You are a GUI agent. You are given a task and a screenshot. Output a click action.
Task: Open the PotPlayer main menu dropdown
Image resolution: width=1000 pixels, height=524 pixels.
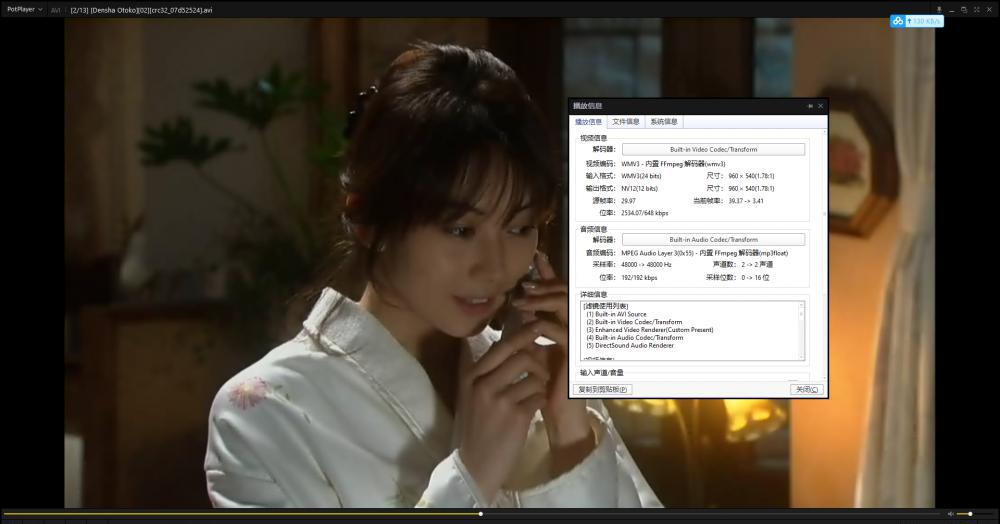pos(24,10)
